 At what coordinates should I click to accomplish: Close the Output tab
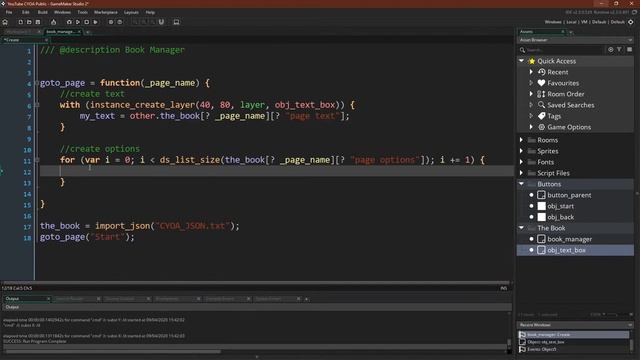48,299
